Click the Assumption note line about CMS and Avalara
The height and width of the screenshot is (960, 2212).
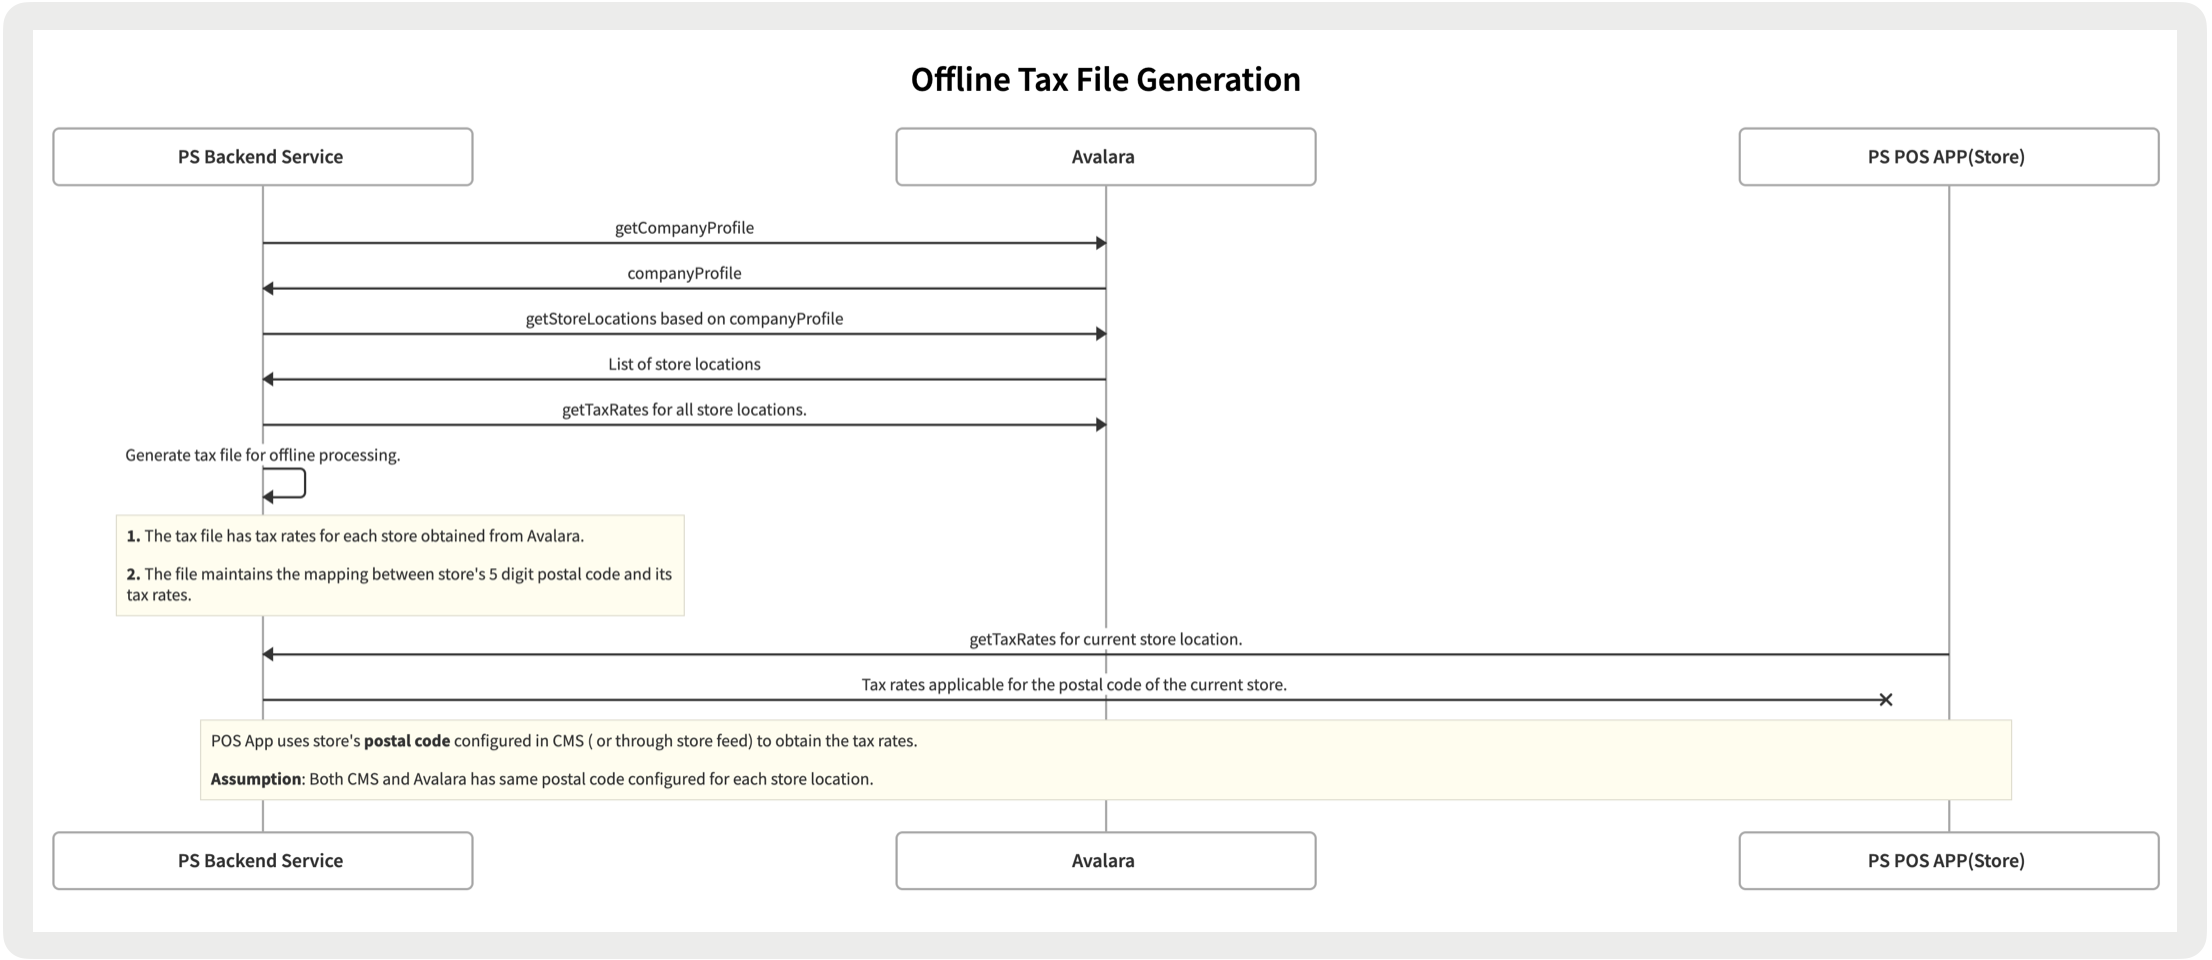coord(542,779)
